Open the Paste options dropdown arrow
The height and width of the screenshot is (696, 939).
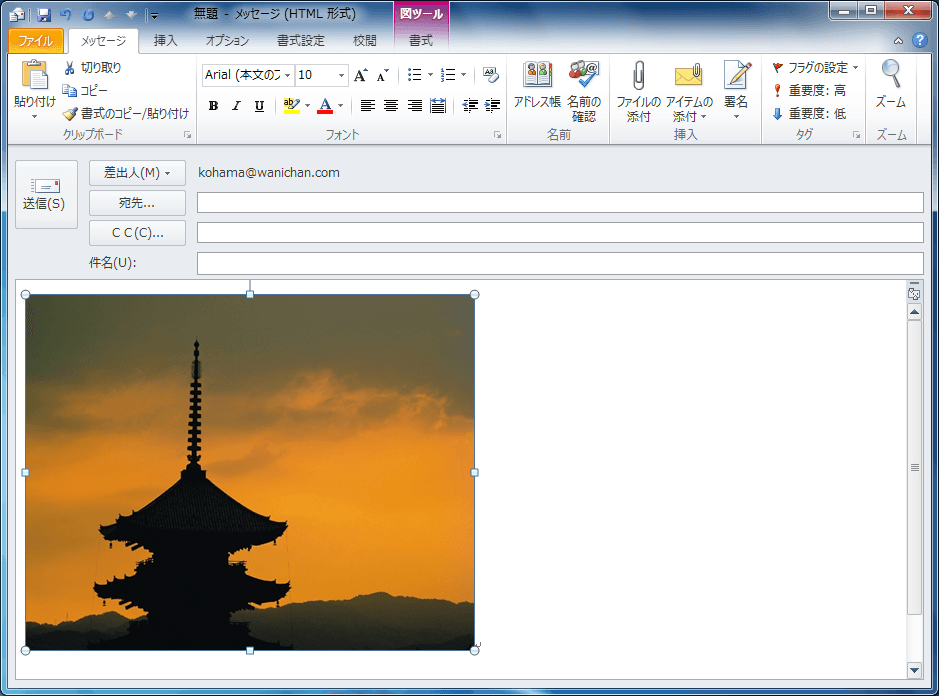pos(34,116)
